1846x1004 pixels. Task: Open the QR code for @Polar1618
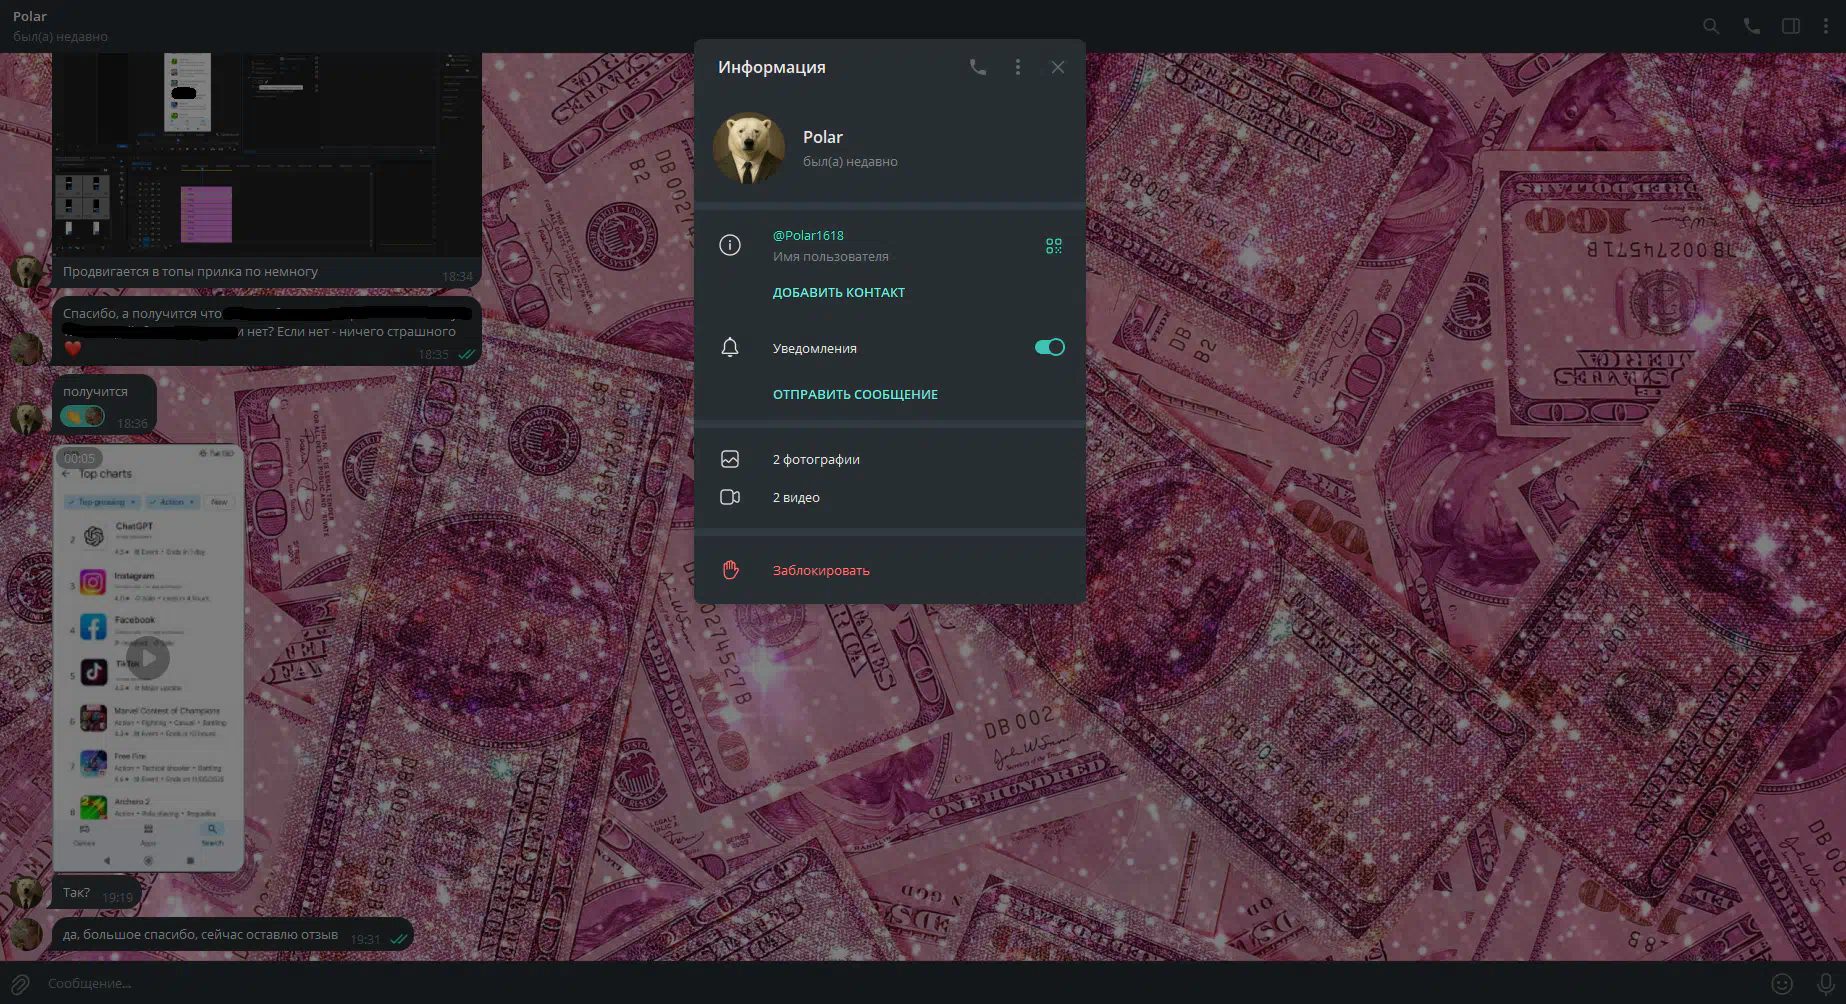pos(1053,246)
